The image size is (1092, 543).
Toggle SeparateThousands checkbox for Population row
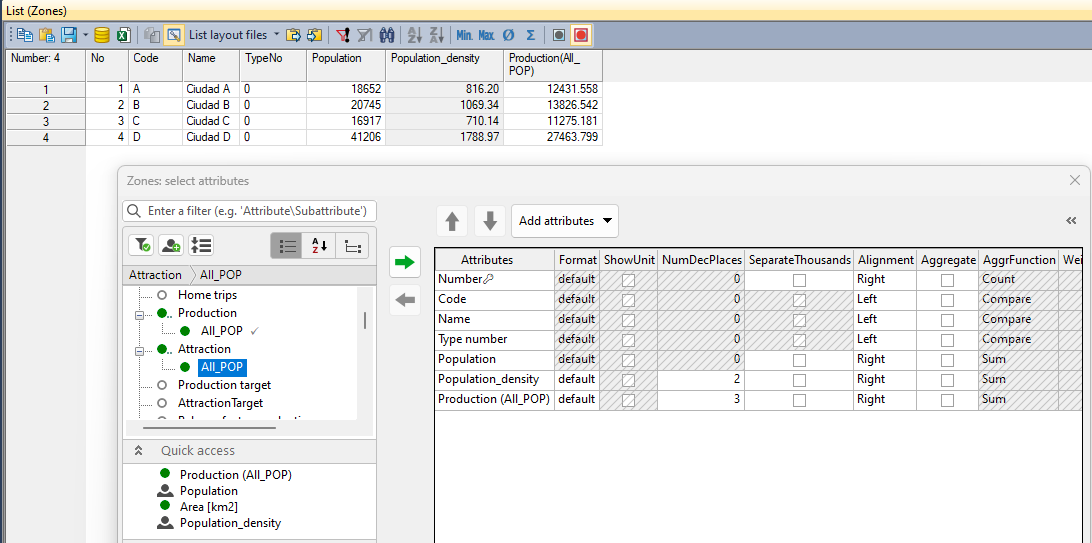point(800,360)
